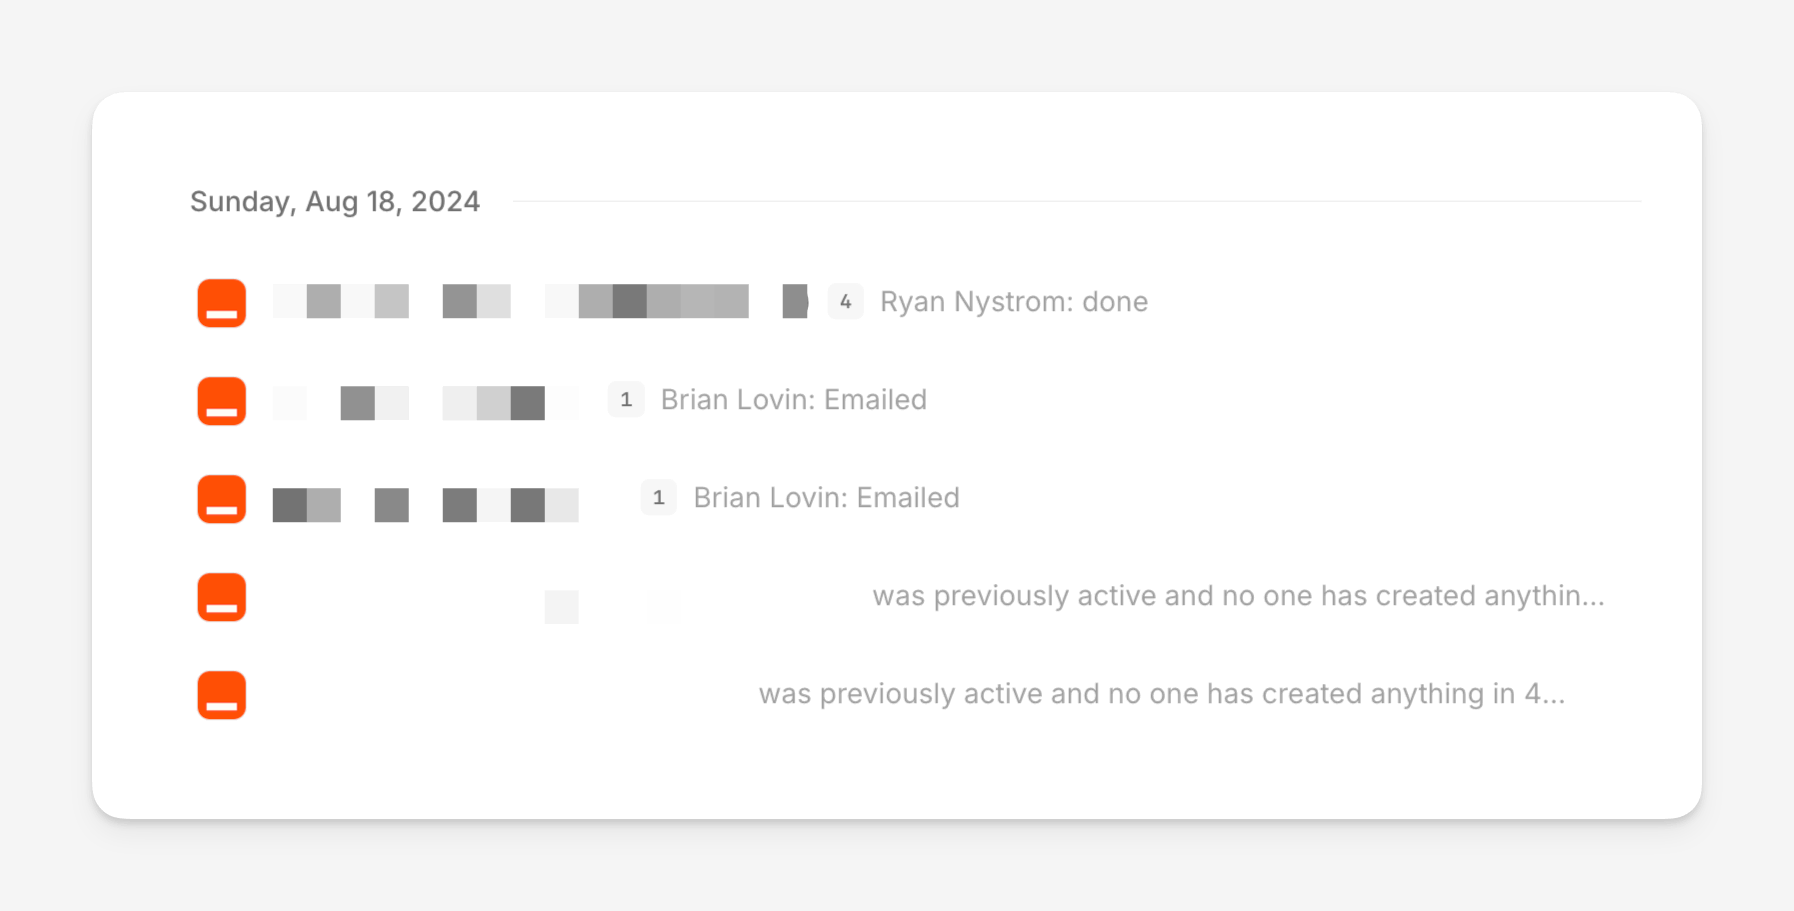Viewport: 1794px width, 911px height.
Task: Click the orange icon in the third row
Action: (221, 499)
